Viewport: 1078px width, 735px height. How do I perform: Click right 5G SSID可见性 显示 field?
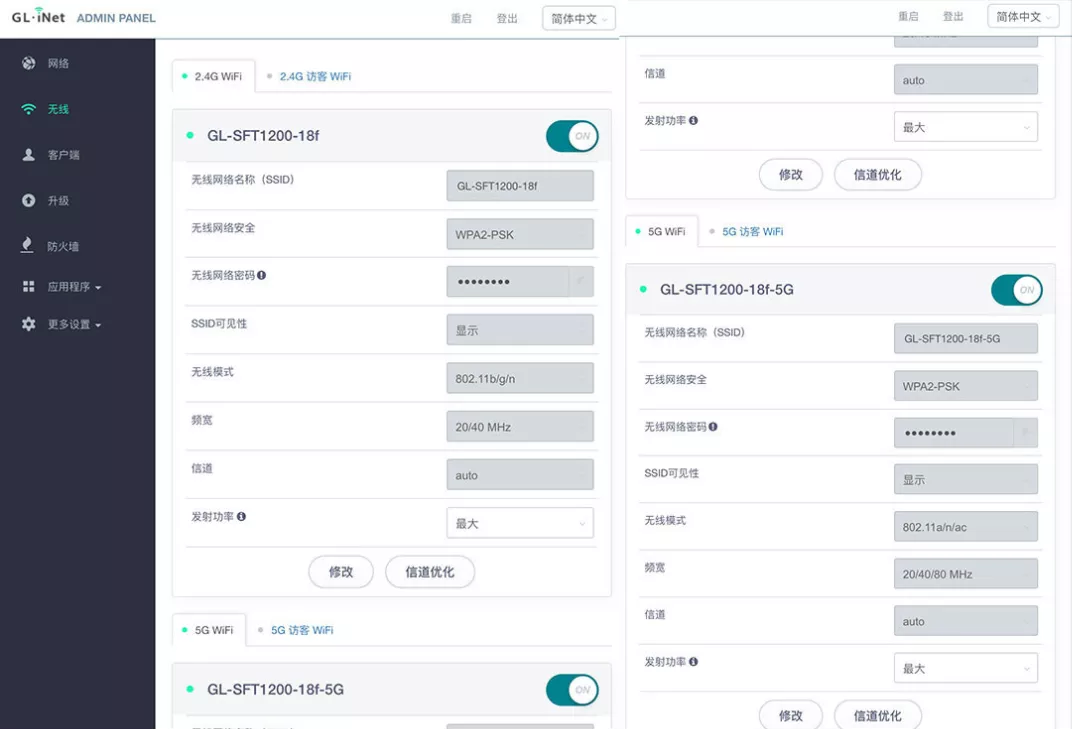(965, 480)
